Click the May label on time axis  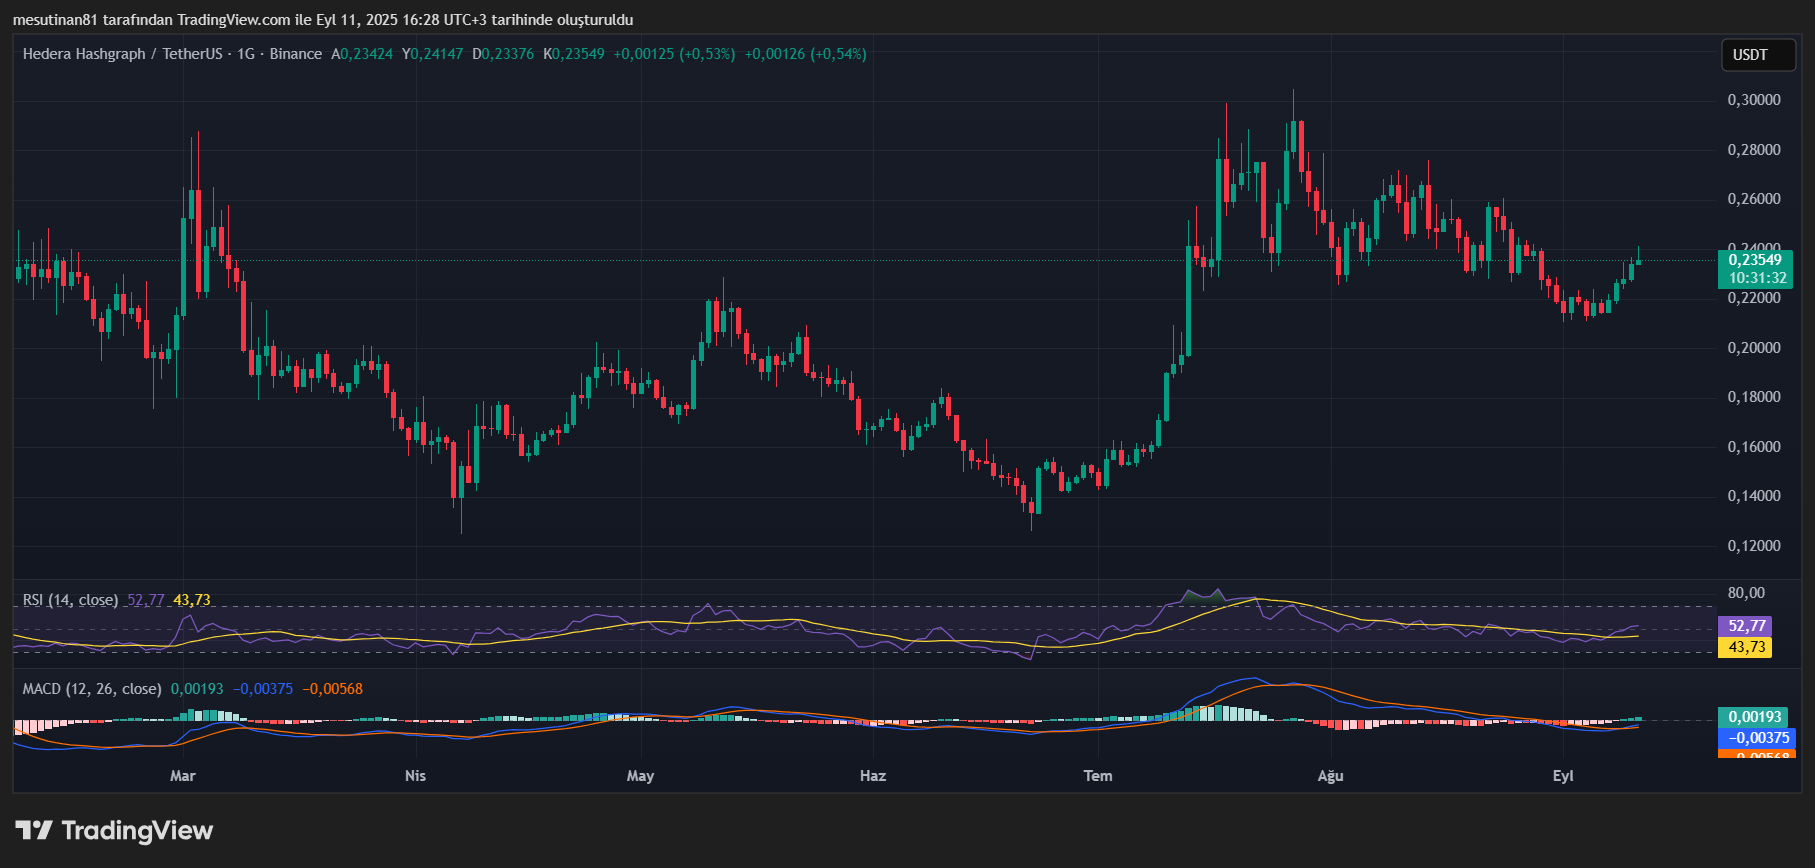640,776
